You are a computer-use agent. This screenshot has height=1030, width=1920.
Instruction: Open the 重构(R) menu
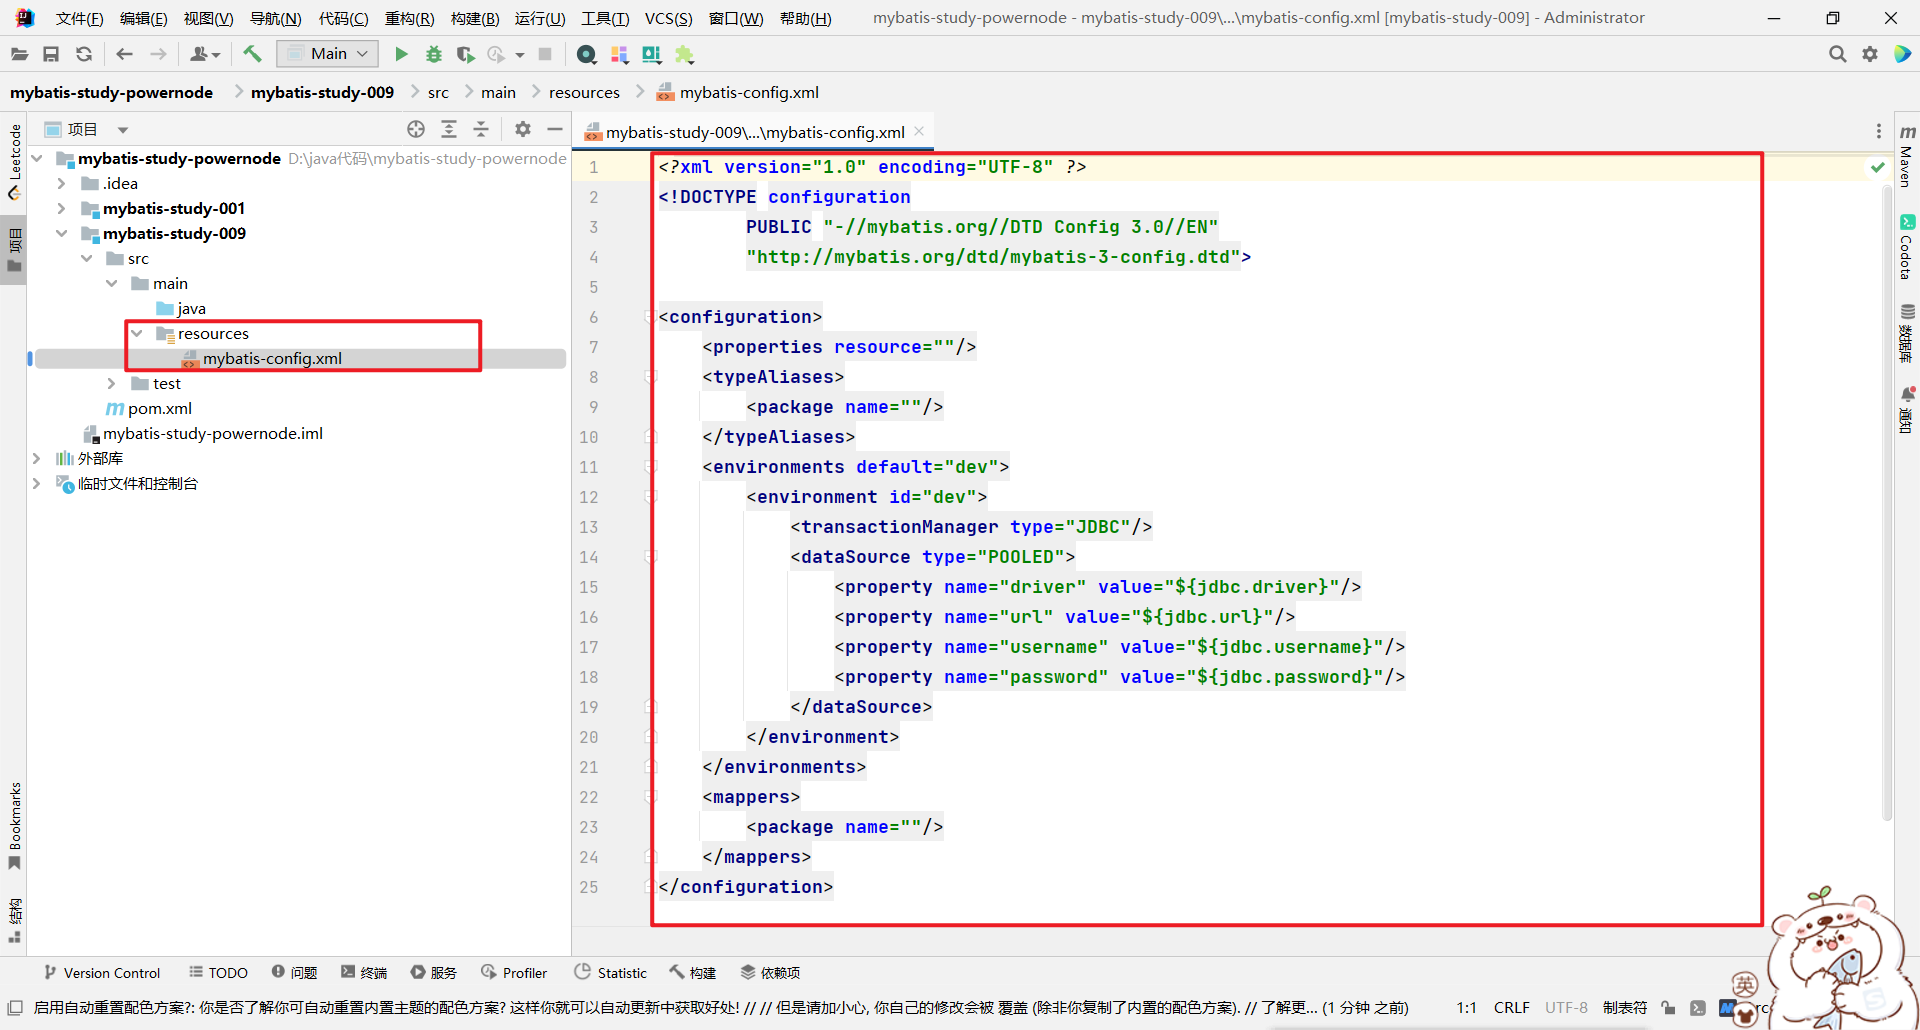[x=410, y=18]
